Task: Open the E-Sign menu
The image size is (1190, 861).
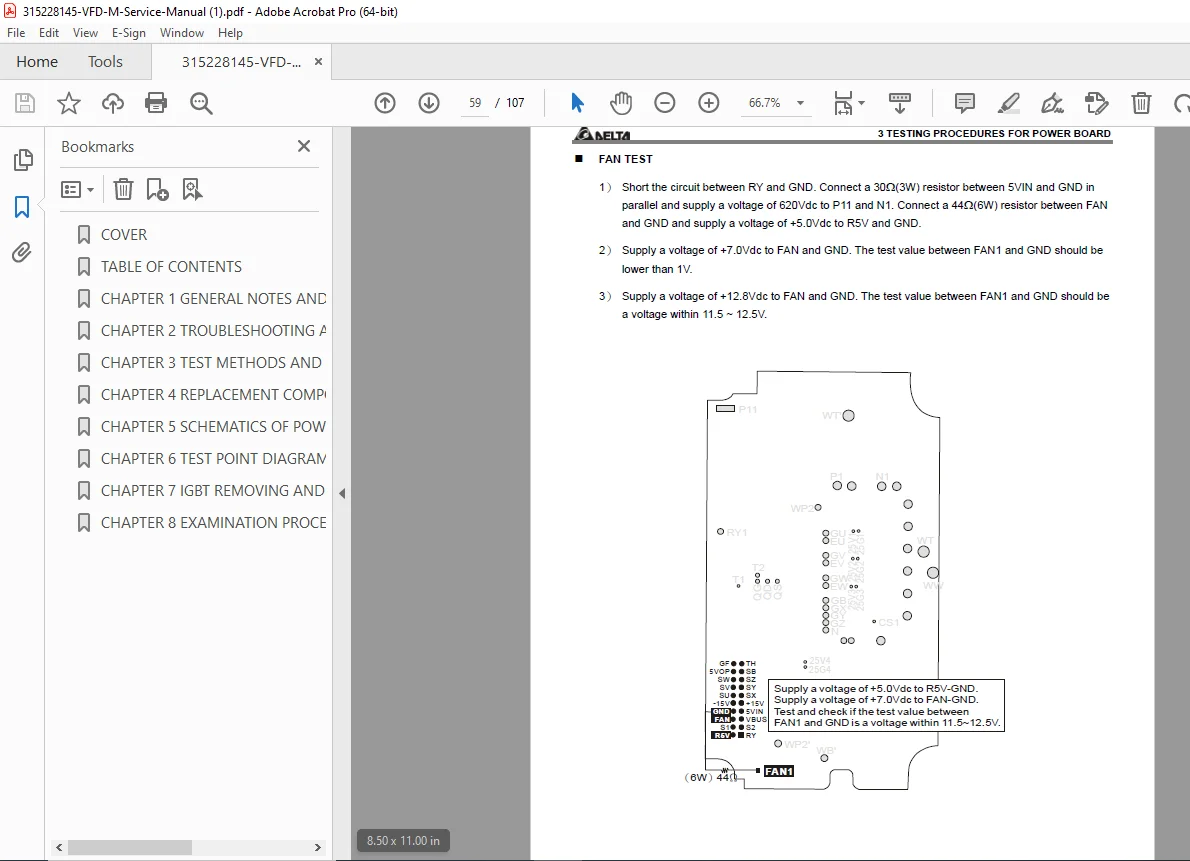Action: click(128, 33)
